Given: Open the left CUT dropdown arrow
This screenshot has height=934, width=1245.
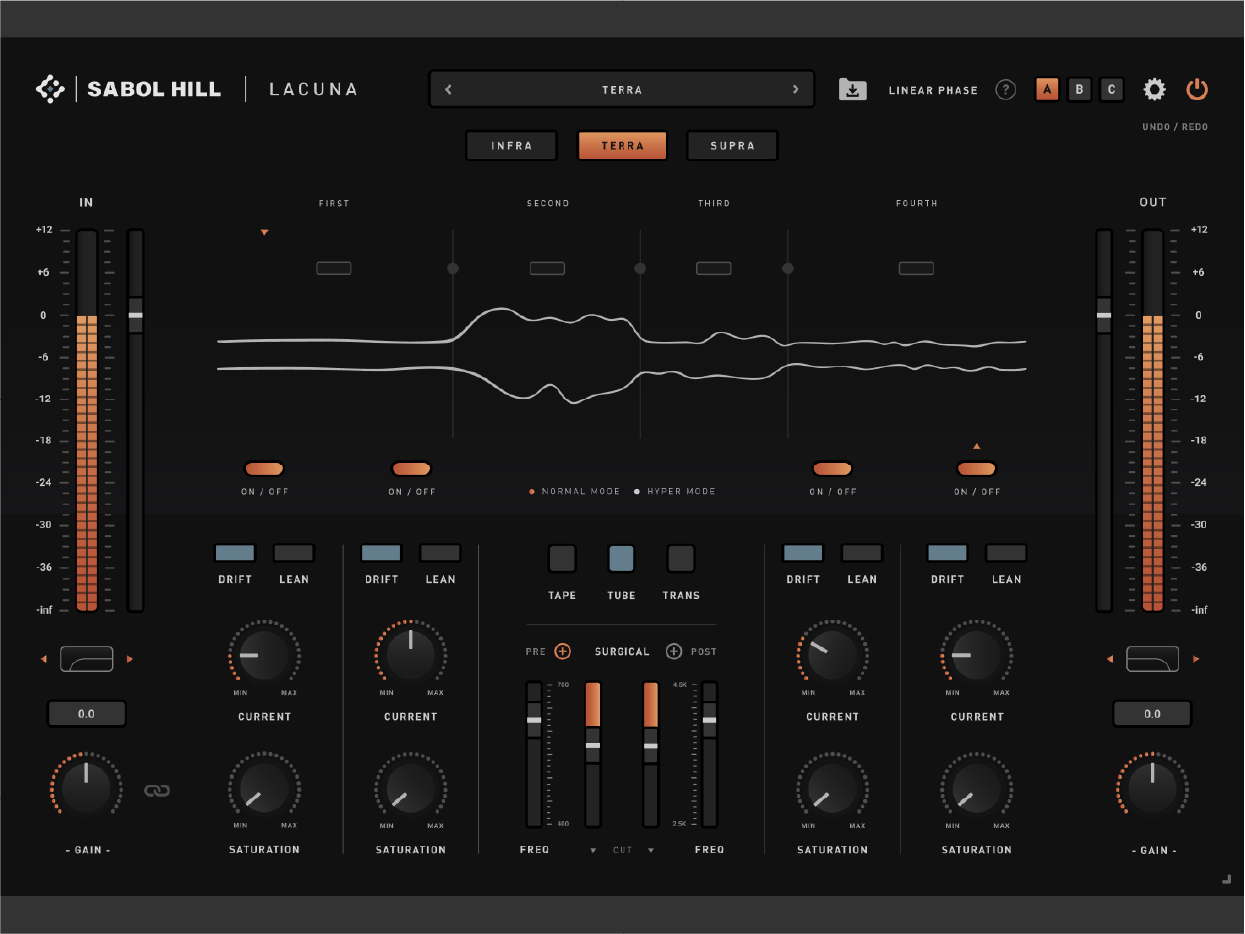Looking at the screenshot, I should [x=593, y=851].
